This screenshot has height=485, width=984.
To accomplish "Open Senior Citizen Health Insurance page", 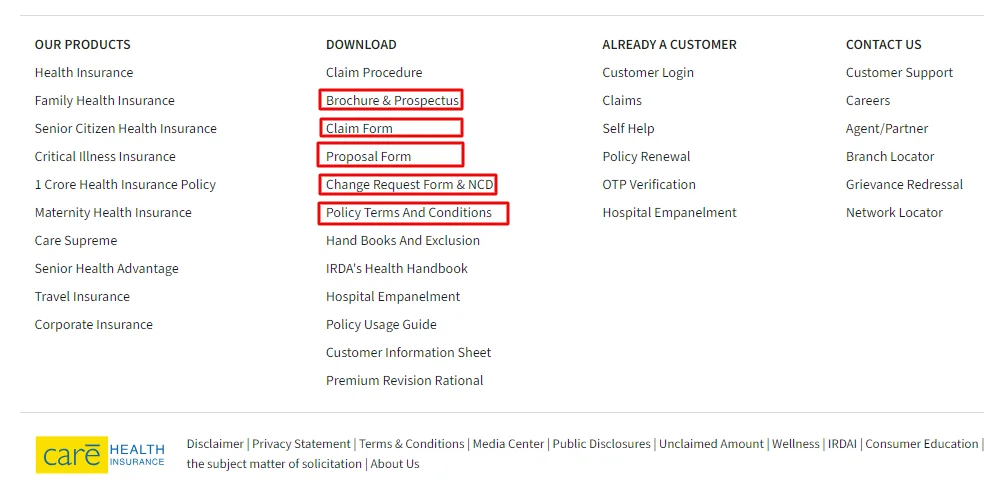I will [125, 129].
